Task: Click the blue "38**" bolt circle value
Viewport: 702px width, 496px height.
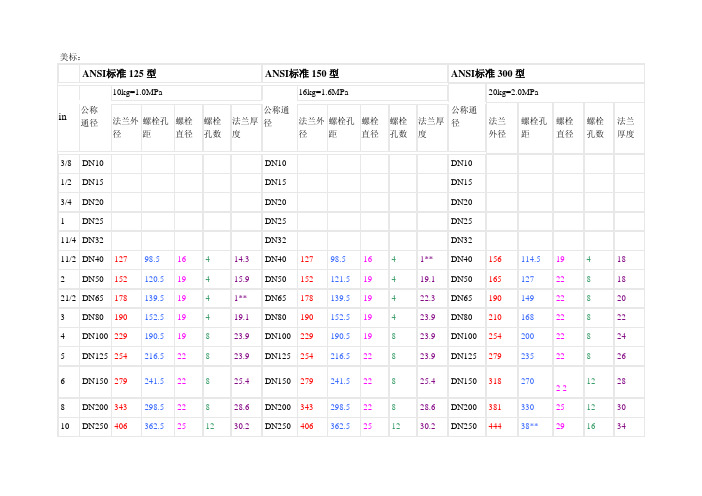Action: click(529, 426)
